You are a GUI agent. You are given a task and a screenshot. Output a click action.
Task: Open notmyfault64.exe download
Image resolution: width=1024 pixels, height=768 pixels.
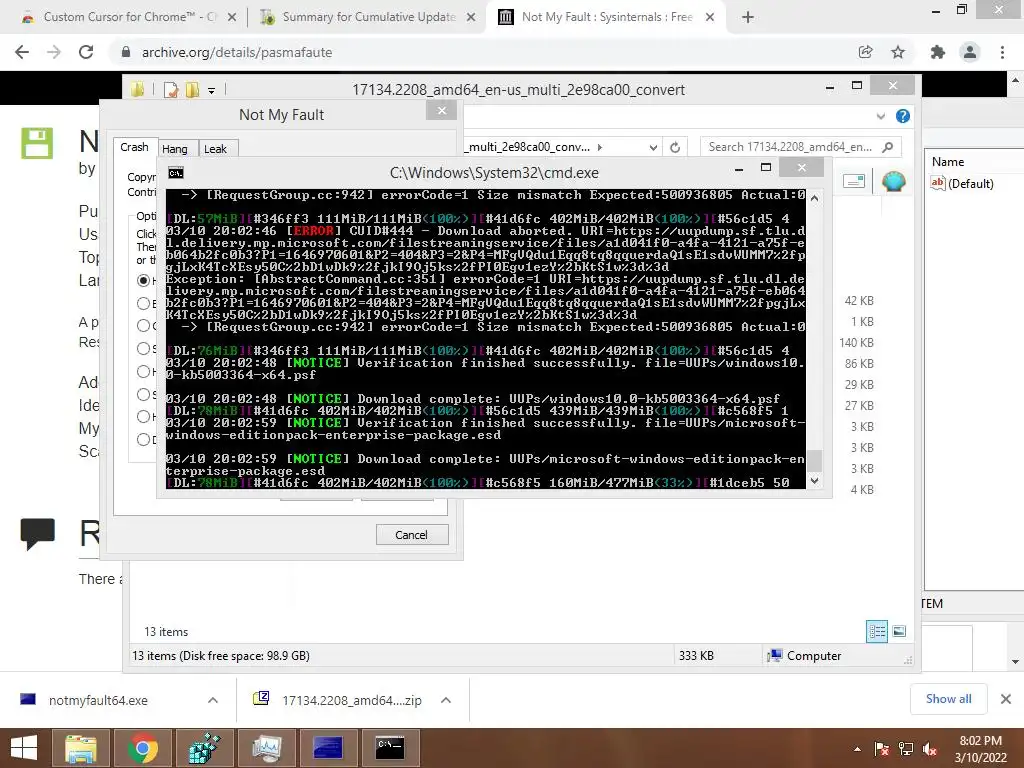98,700
